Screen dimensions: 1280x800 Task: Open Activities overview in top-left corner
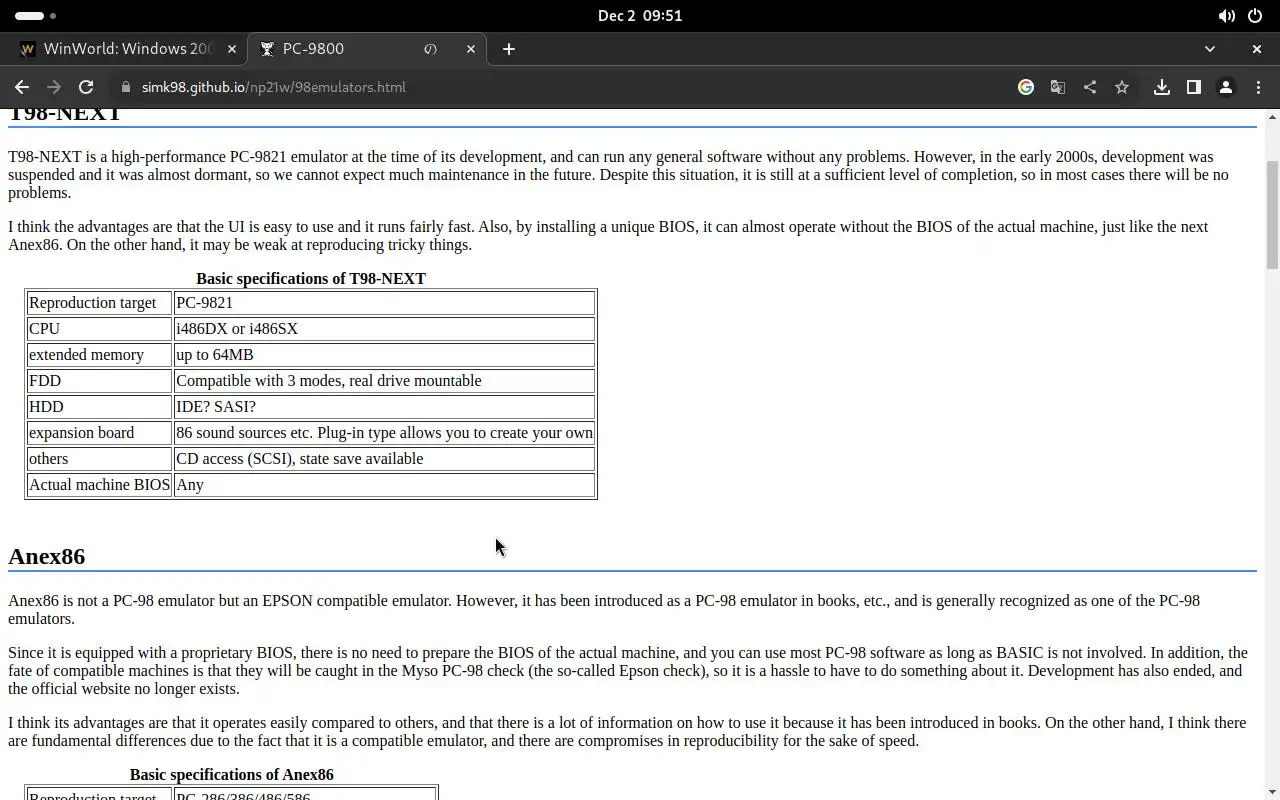click(36, 16)
